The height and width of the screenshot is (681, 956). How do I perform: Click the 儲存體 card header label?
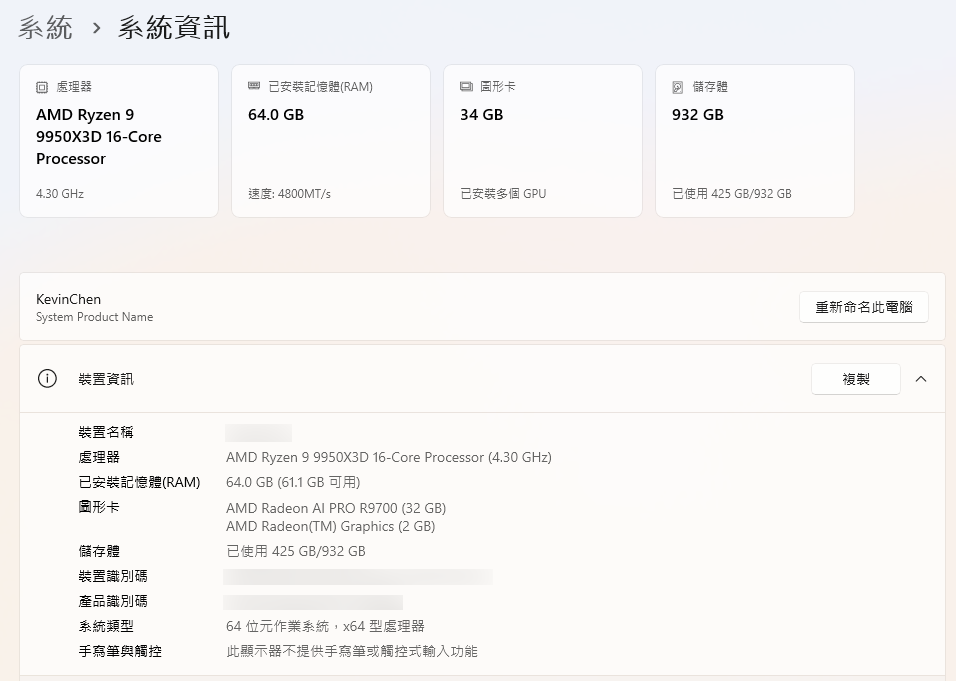[710, 87]
